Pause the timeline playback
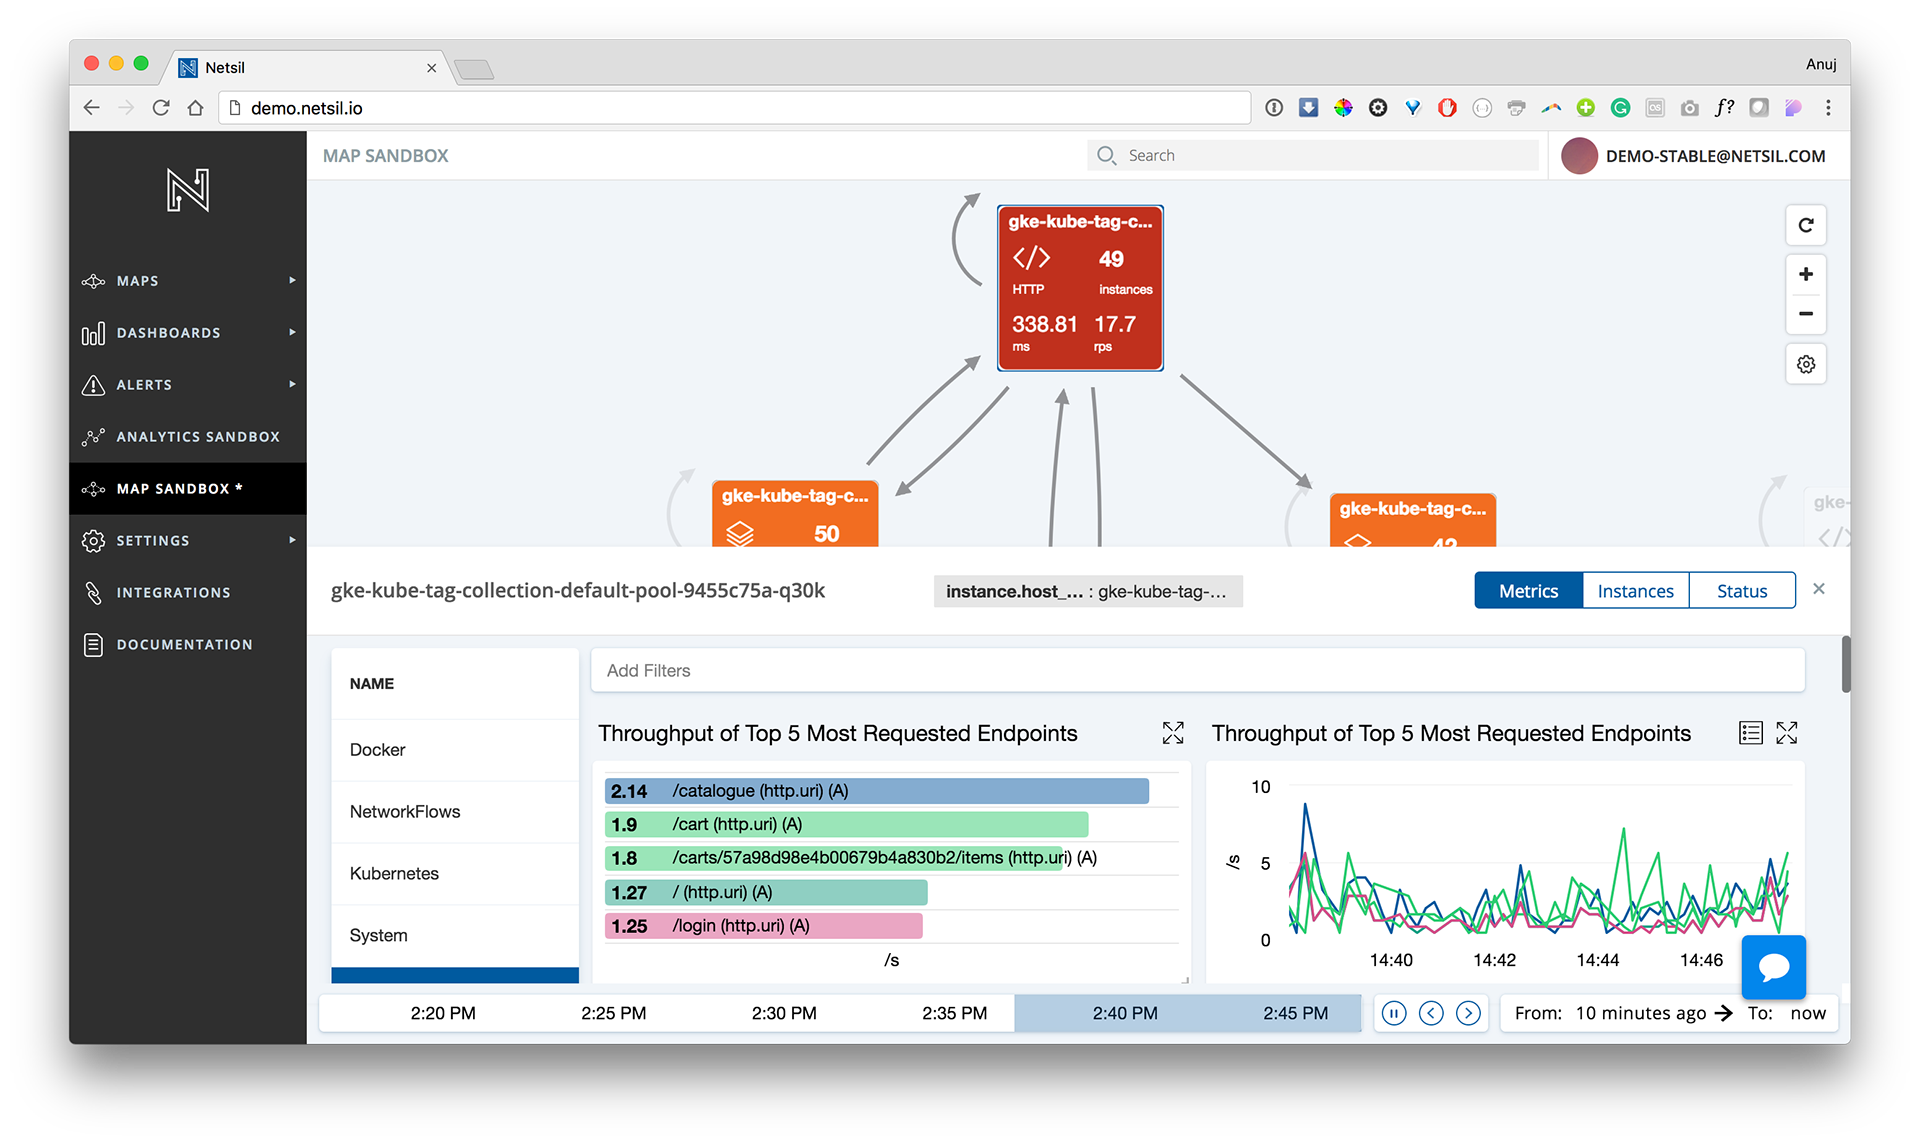1920x1143 pixels. 1393,1013
